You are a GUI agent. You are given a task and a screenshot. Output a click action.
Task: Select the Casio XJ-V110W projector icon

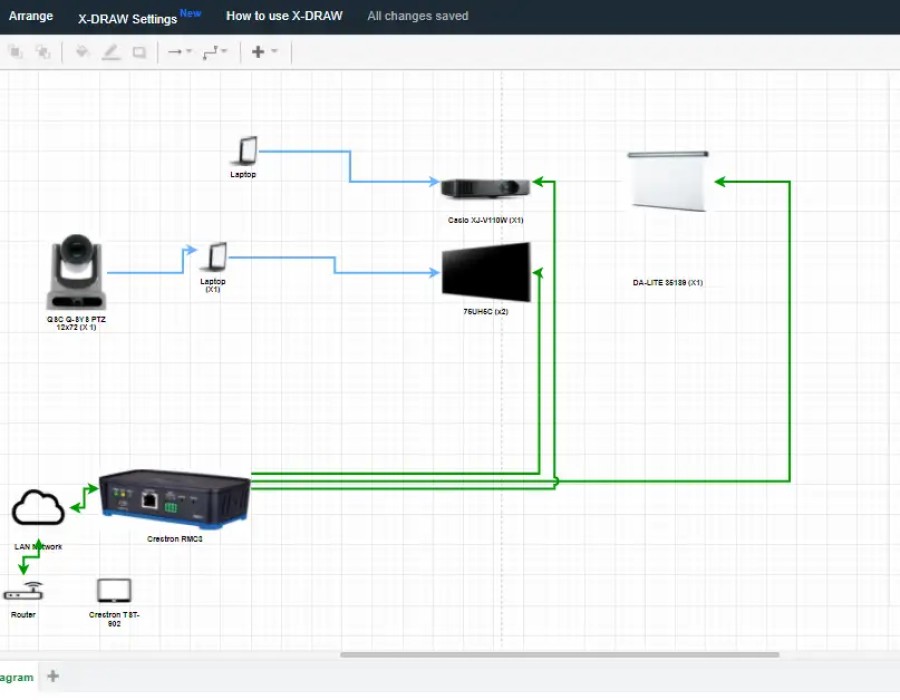point(486,188)
